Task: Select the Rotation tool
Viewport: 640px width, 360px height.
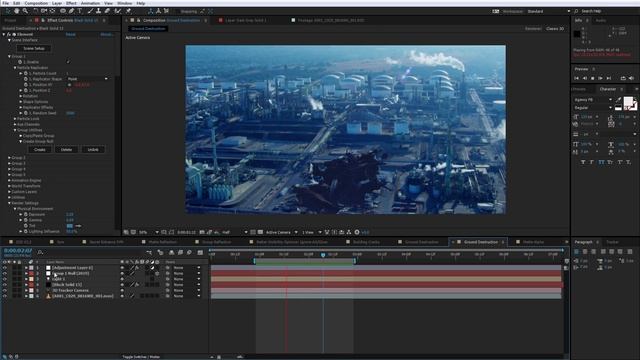Action: (x=36, y=11)
